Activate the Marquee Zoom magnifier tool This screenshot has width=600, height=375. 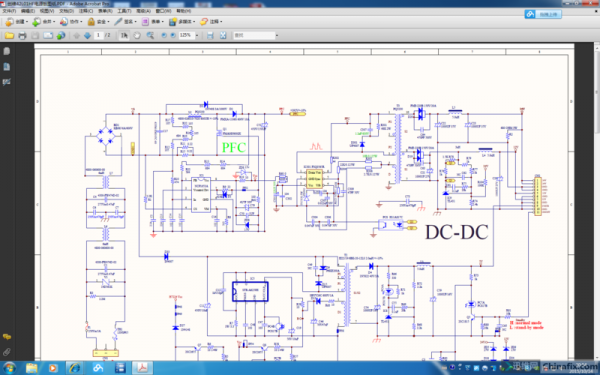(150, 36)
